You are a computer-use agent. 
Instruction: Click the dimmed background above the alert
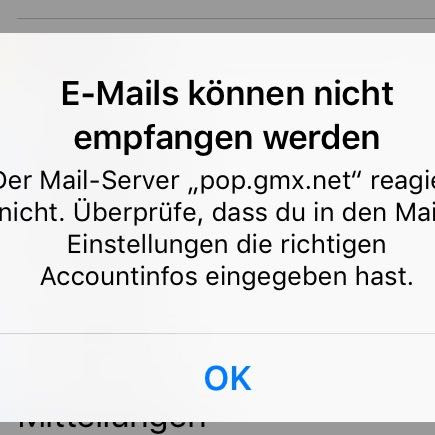click(217, 16)
